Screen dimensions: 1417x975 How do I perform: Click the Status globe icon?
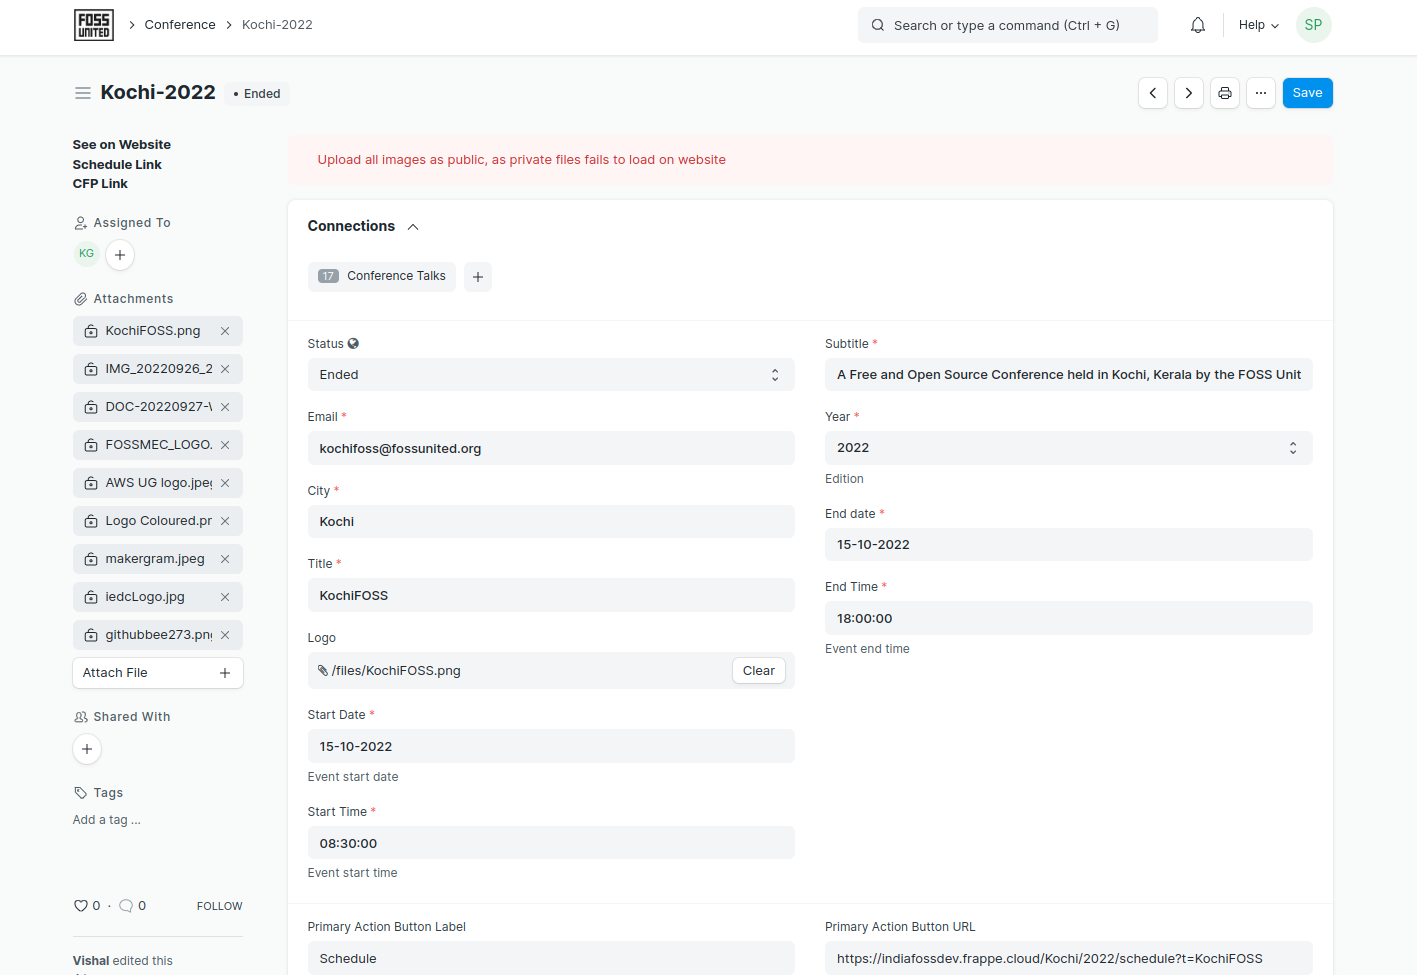point(353,344)
